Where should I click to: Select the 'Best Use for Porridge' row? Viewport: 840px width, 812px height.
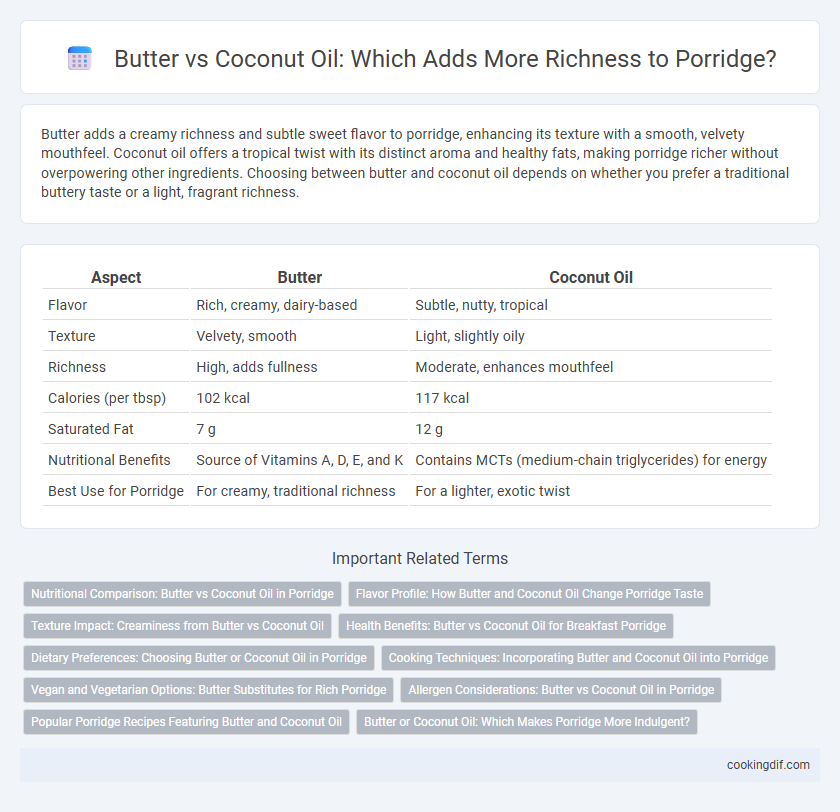click(407, 491)
